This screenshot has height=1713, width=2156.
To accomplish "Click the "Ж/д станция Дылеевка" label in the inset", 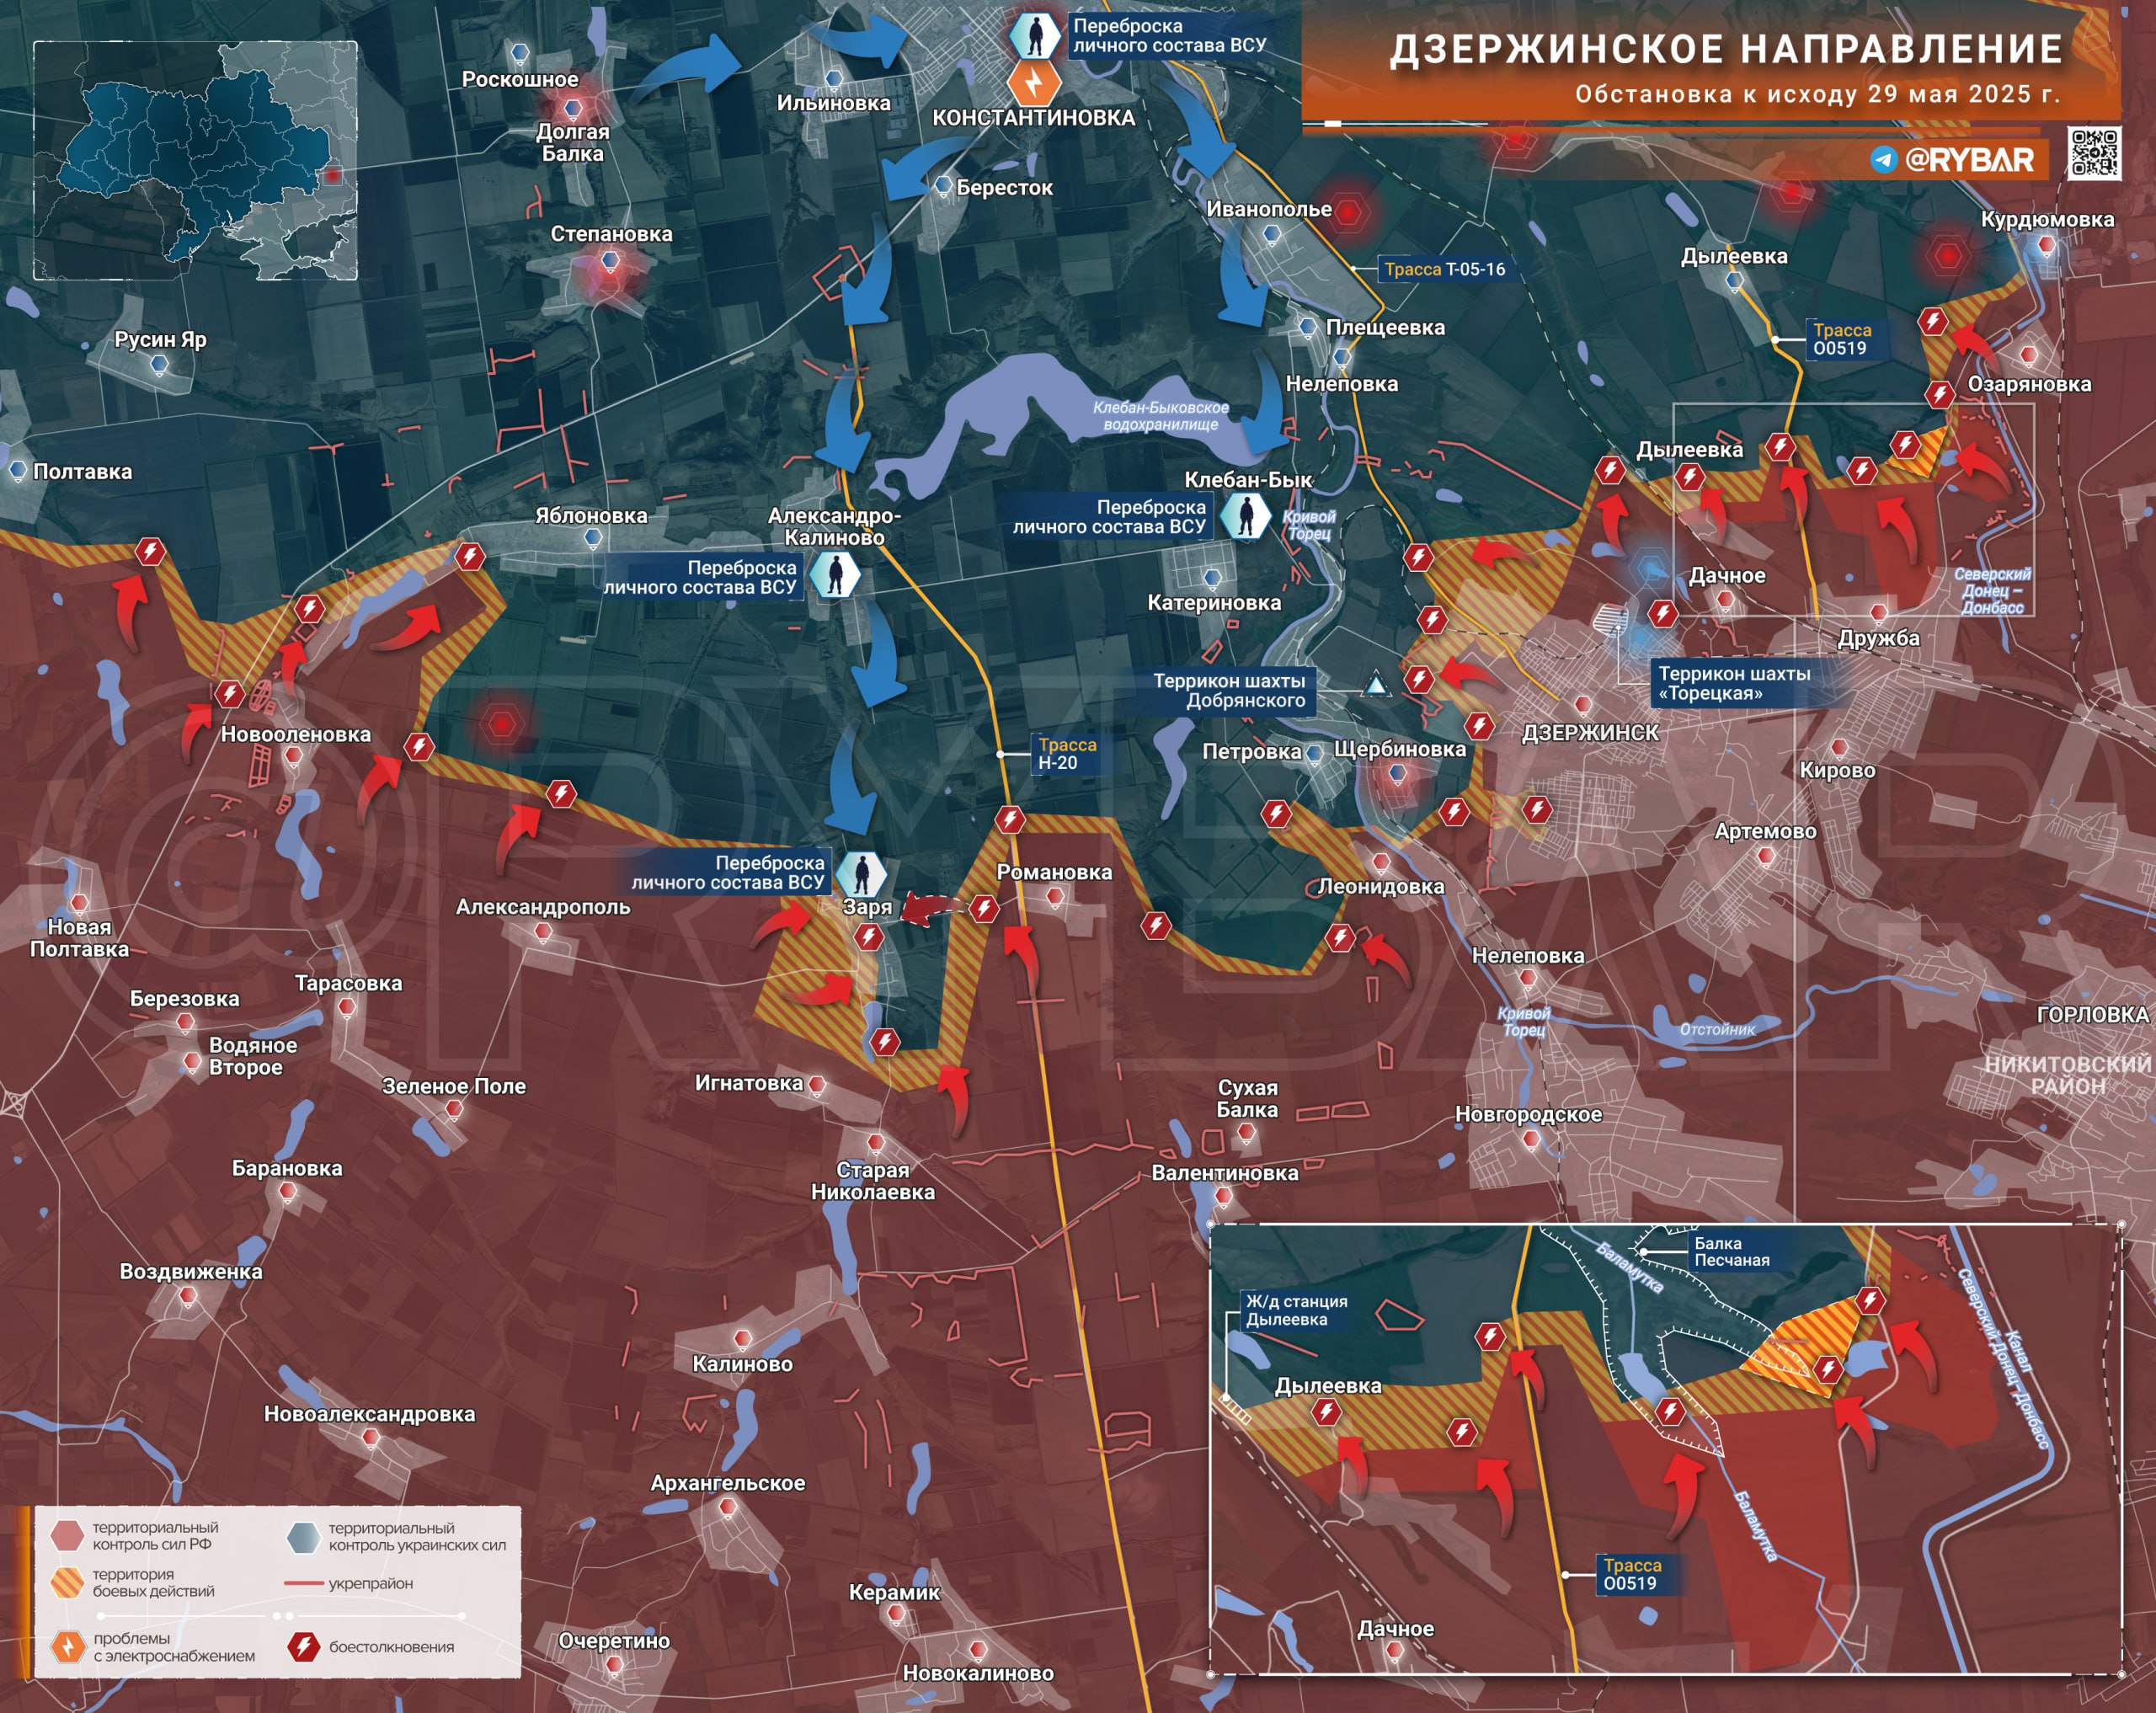I will click(1296, 1311).
